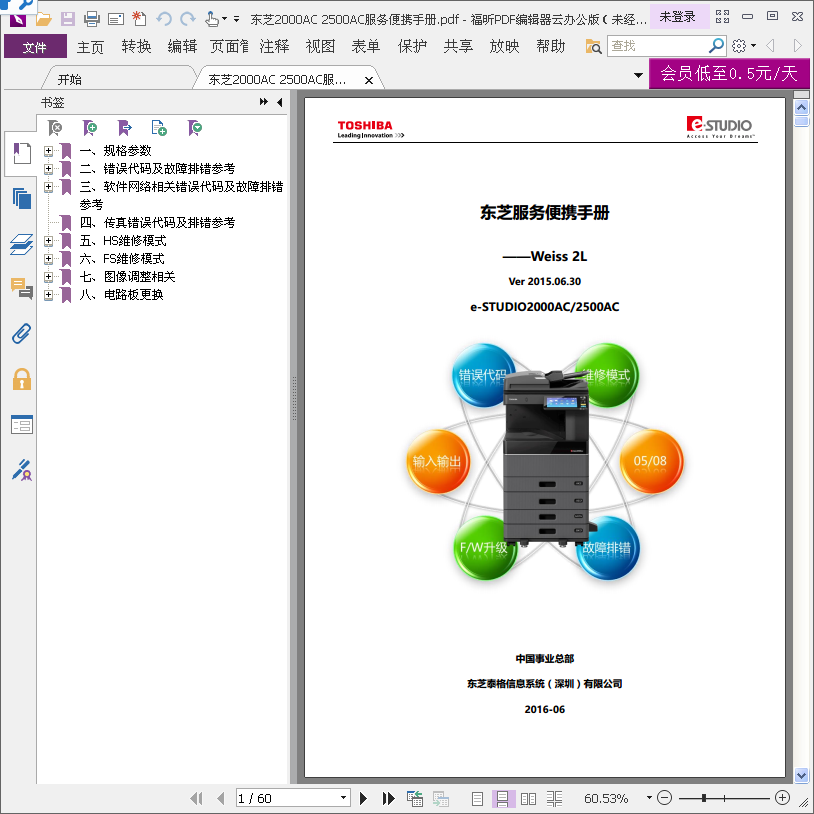Print document using the printer icon
The image size is (814, 814).
coord(91,19)
